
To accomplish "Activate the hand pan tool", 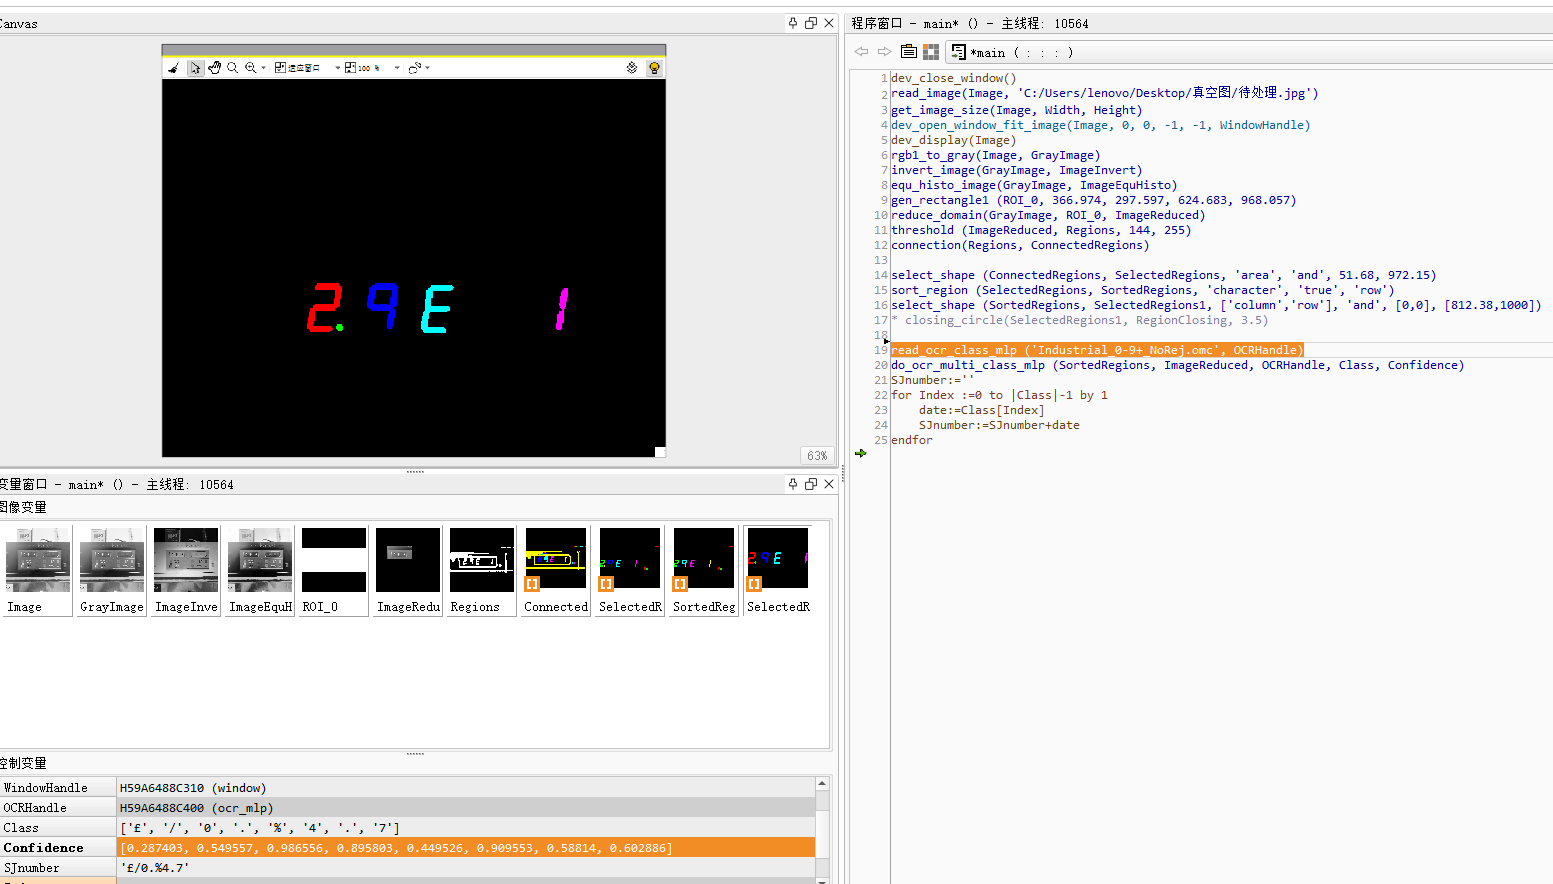I will click(214, 68).
